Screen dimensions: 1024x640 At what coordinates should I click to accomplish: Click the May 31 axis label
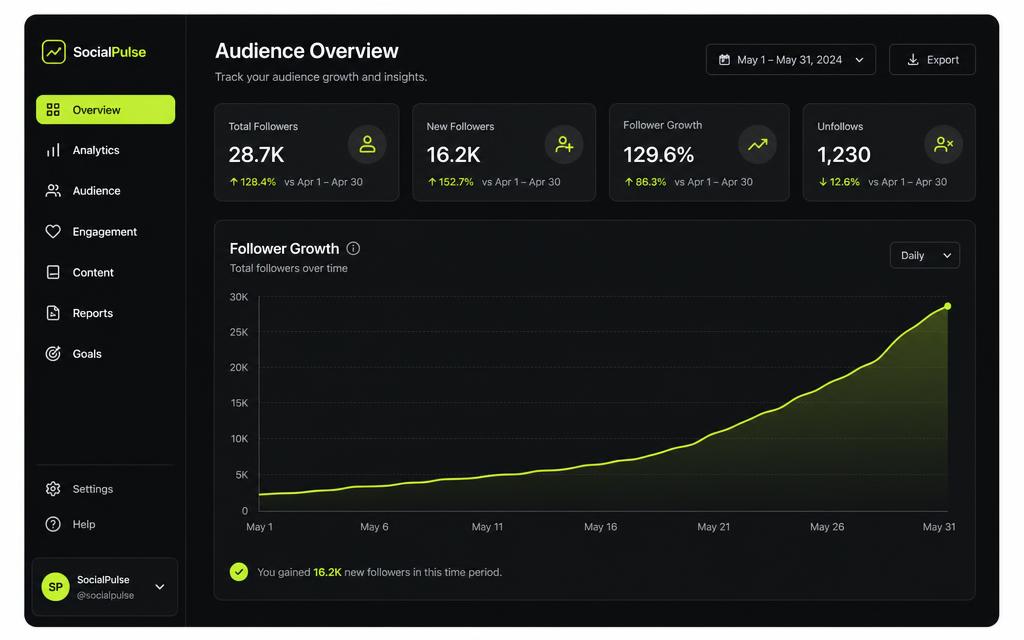coord(938,526)
